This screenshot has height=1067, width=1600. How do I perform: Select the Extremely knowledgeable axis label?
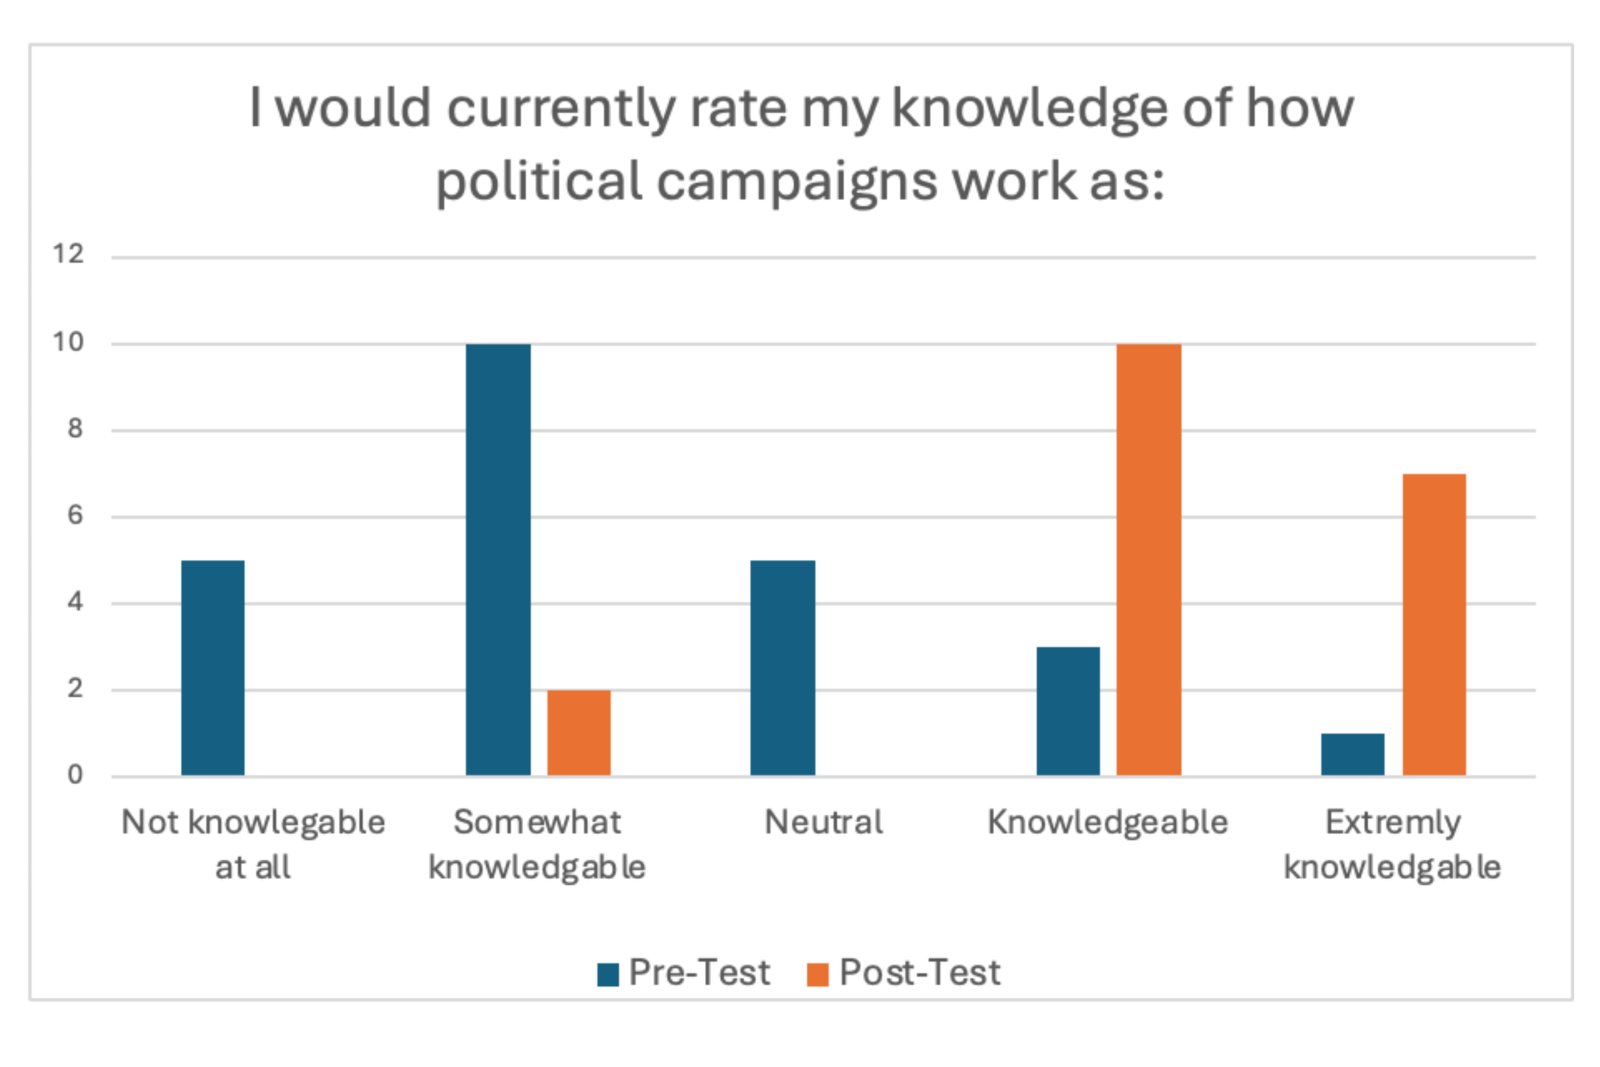(1393, 843)
